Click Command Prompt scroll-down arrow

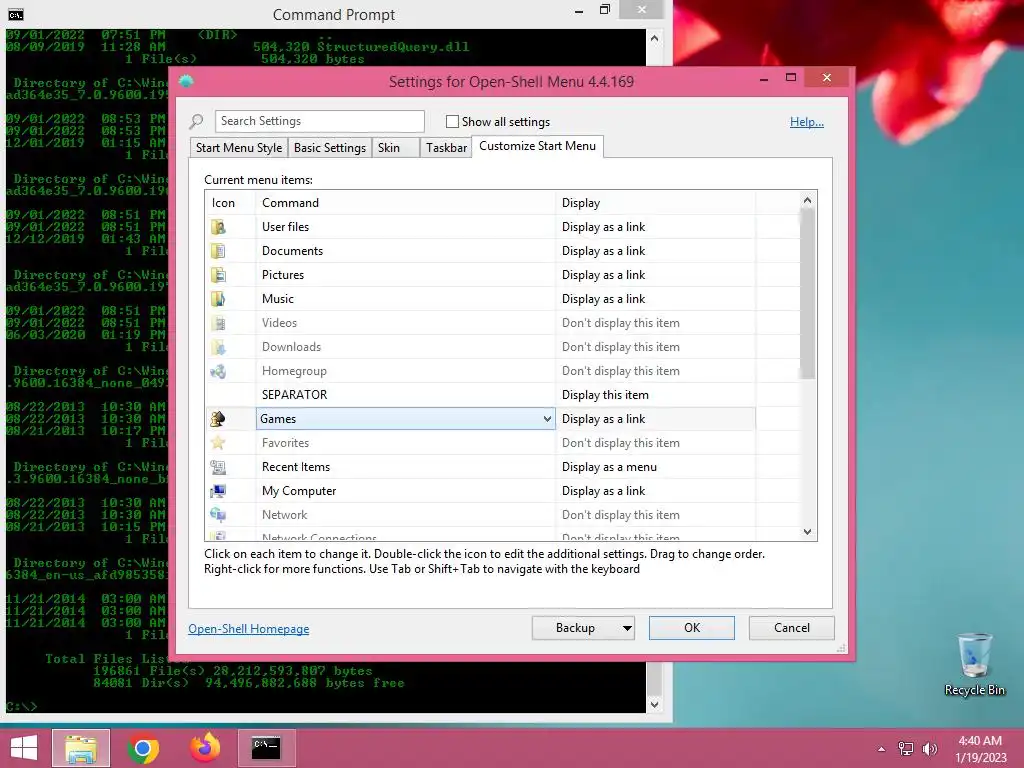pyautogui.click(x=654, y=705)
